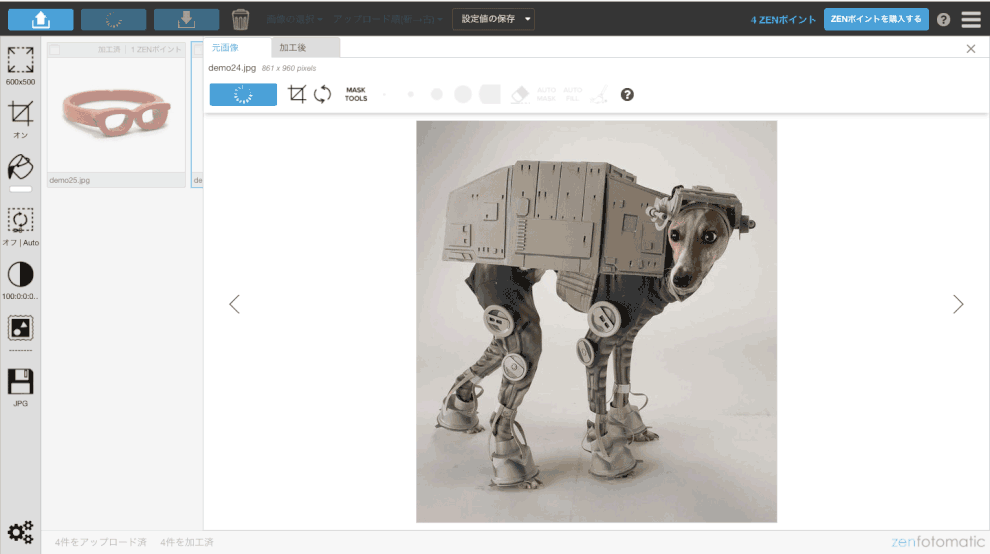Screen dimensions: 990x554
Task: Select the editor crop tool icon
Action: pos(297,94)
